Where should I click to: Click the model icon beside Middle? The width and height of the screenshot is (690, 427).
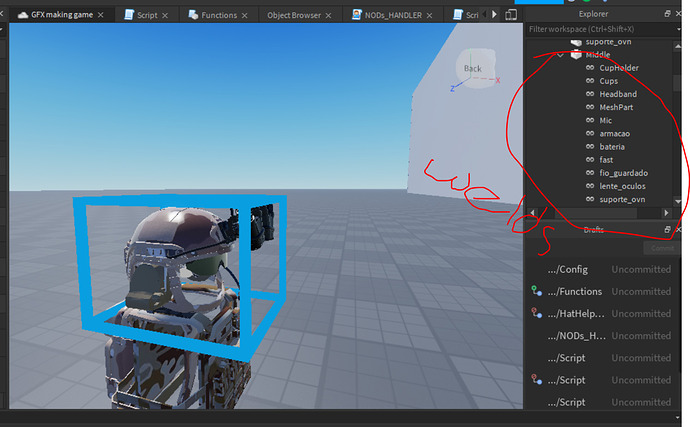point(576,55)
